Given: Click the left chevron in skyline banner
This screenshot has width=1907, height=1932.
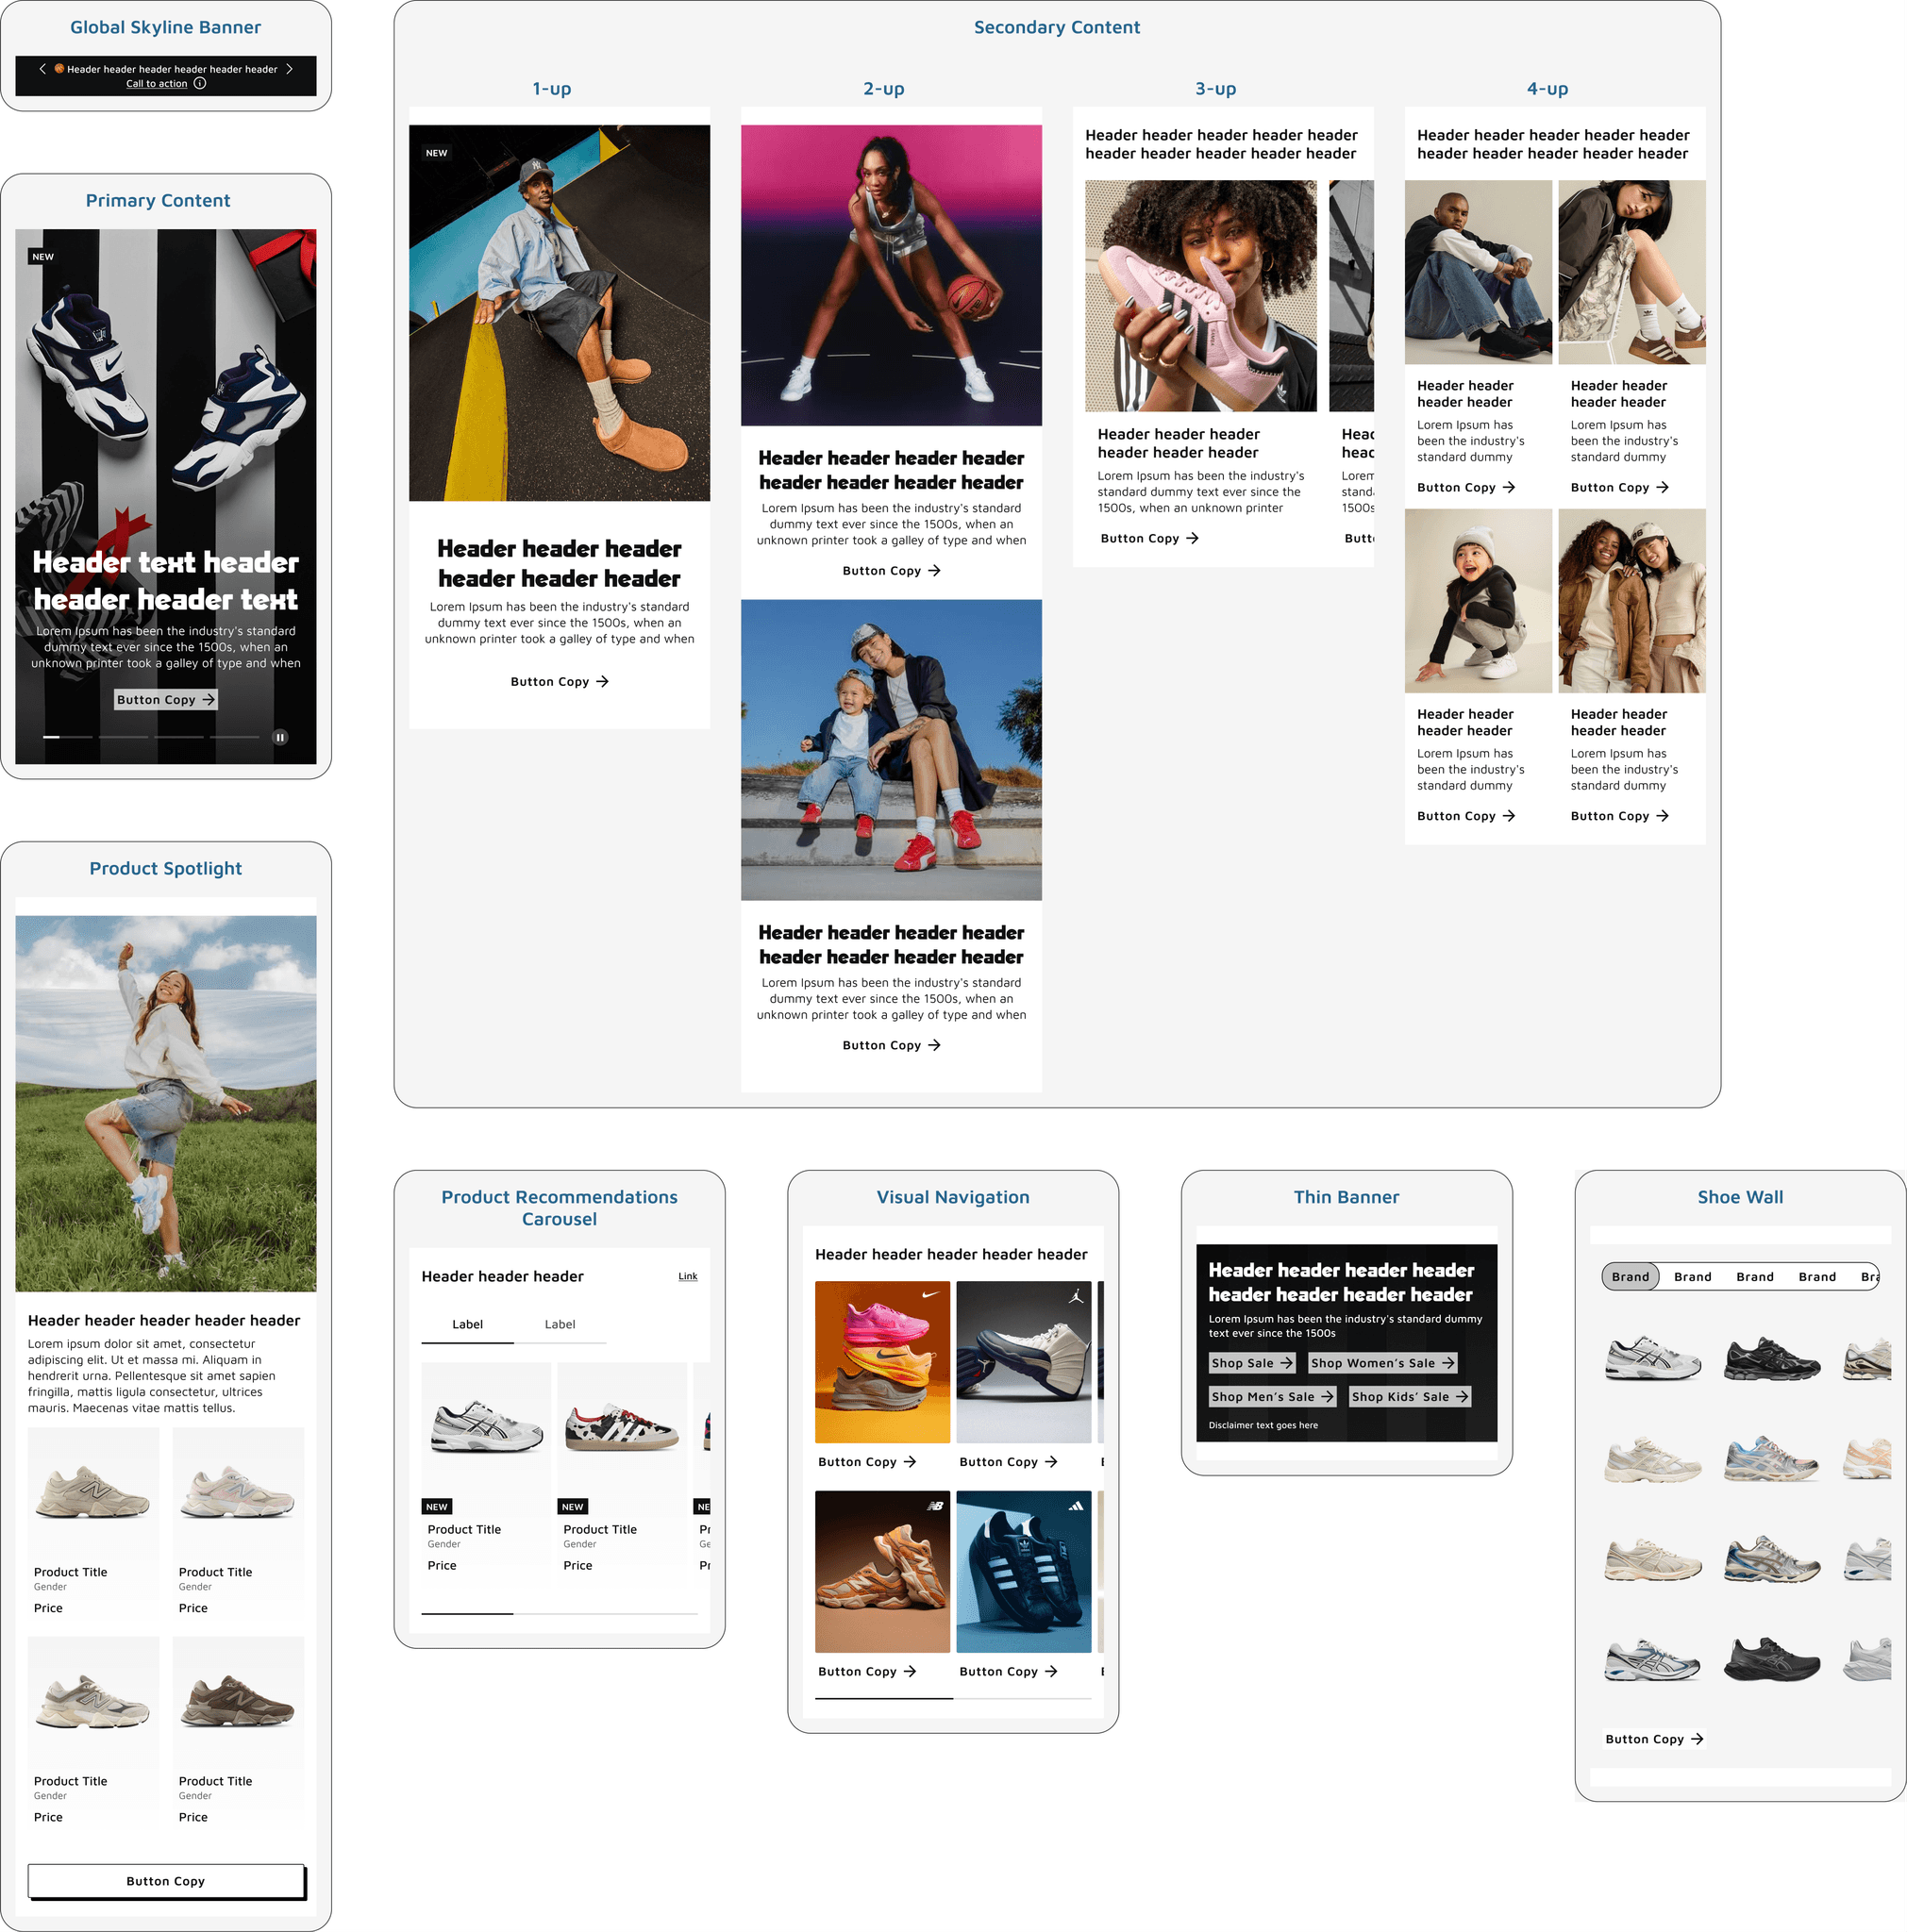Looking at the screenshot, I should pos(42,69).
